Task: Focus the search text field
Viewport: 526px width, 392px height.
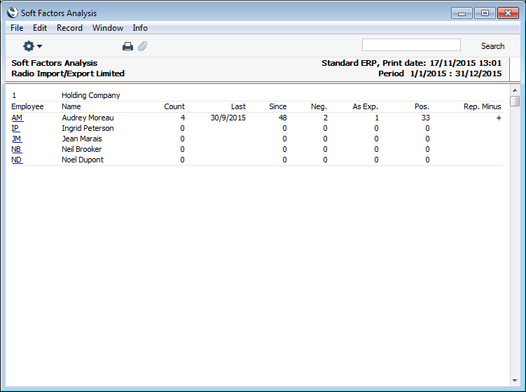Action: point(411,45)
